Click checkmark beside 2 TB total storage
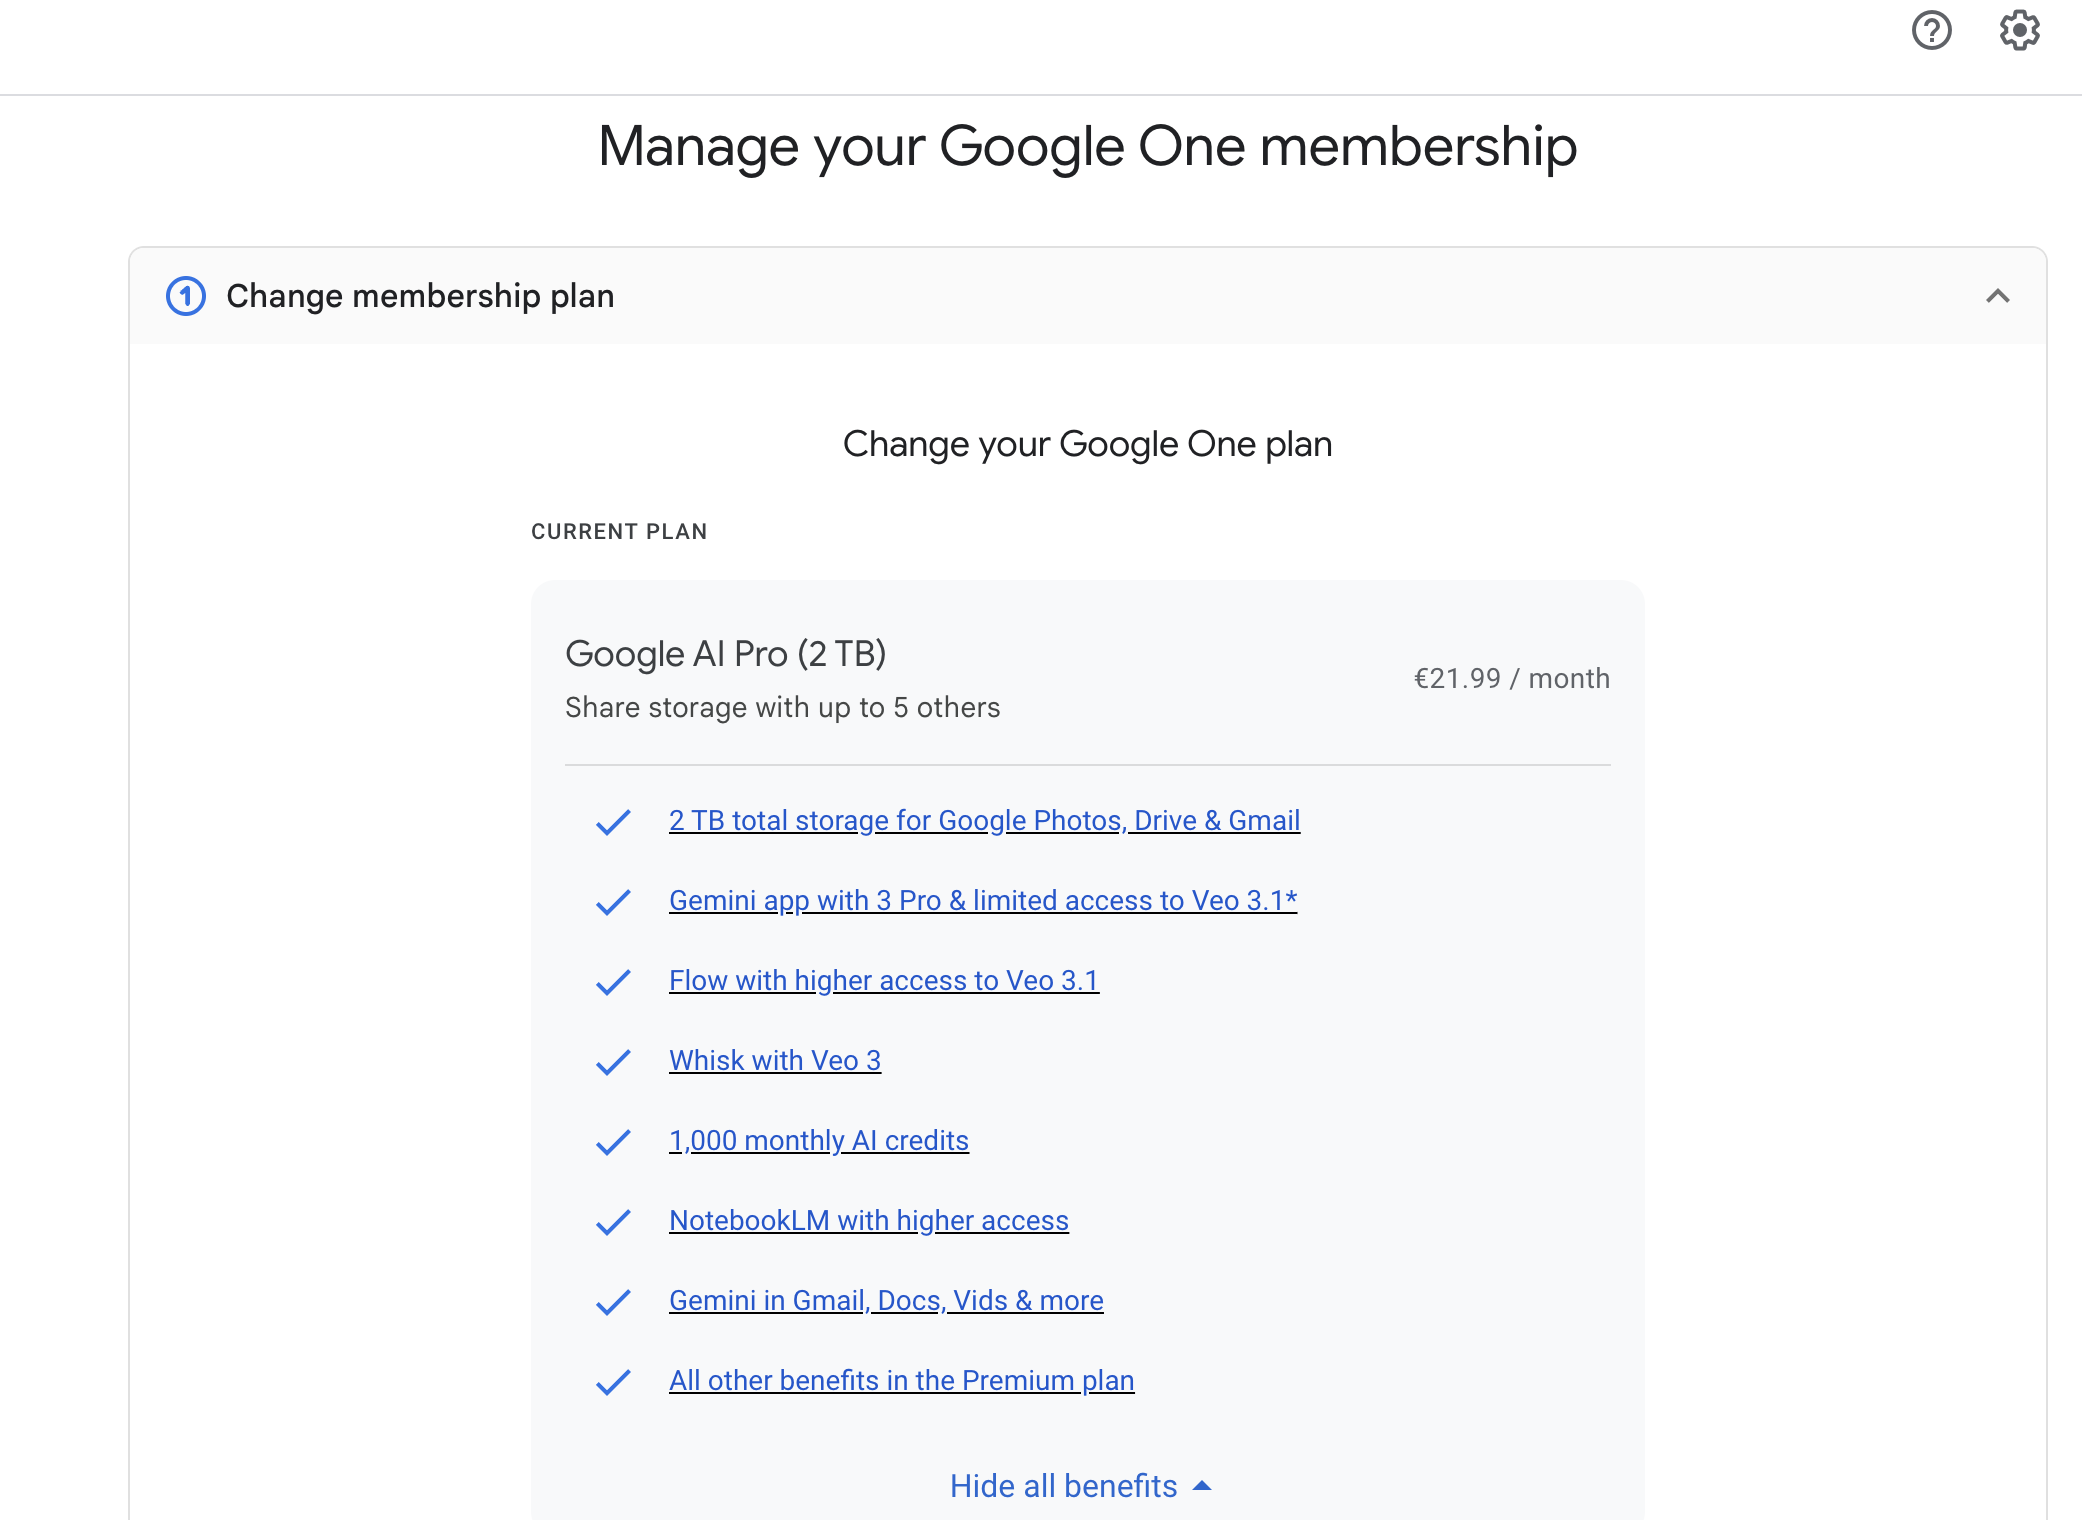2082x1520 pixels. pos(613,822)
